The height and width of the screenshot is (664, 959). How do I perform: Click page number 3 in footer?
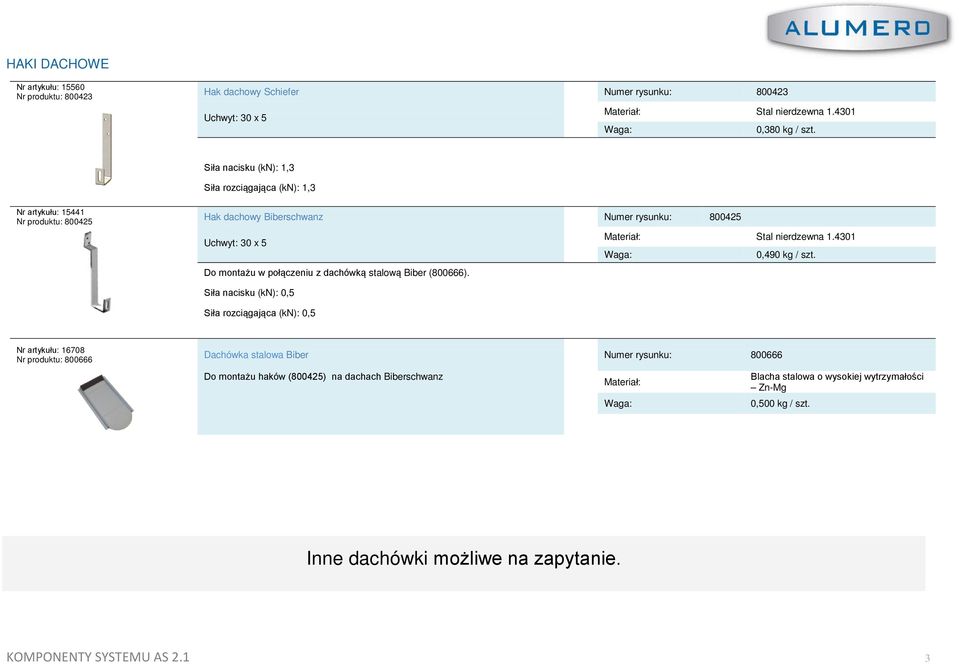coord(927,658)
